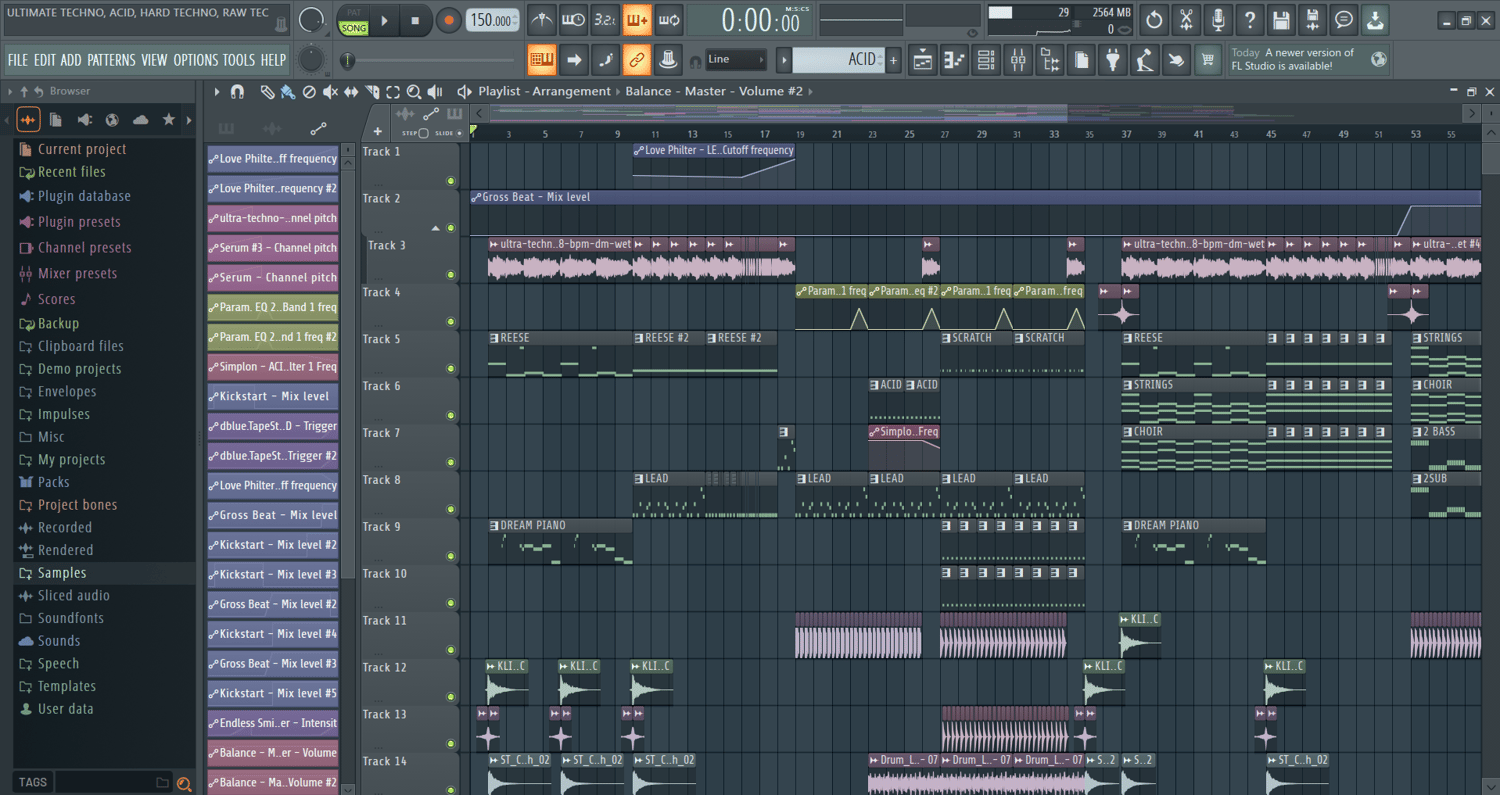
Task: Click the render audio export icon
Action: [1313, 20]
